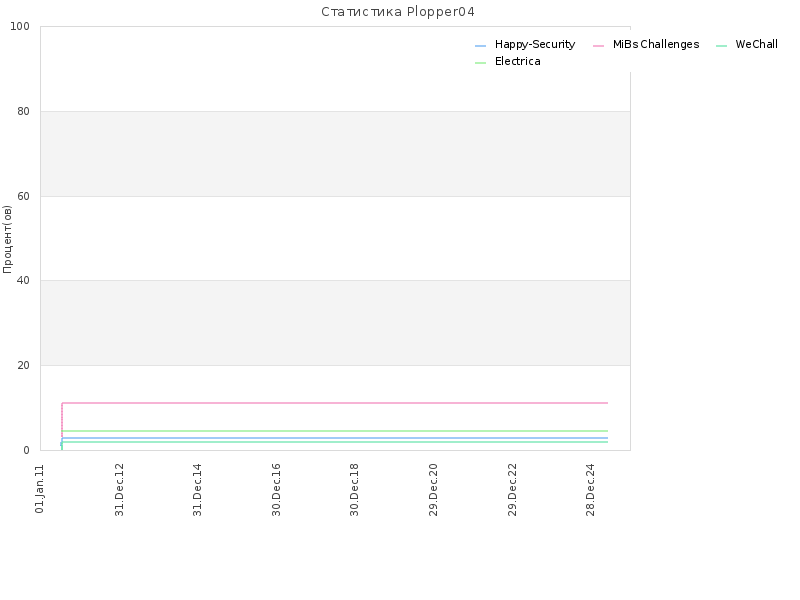Click the Electrica legend label
The width and height of the screenshot is (800, 600).
tap(517, 61)
